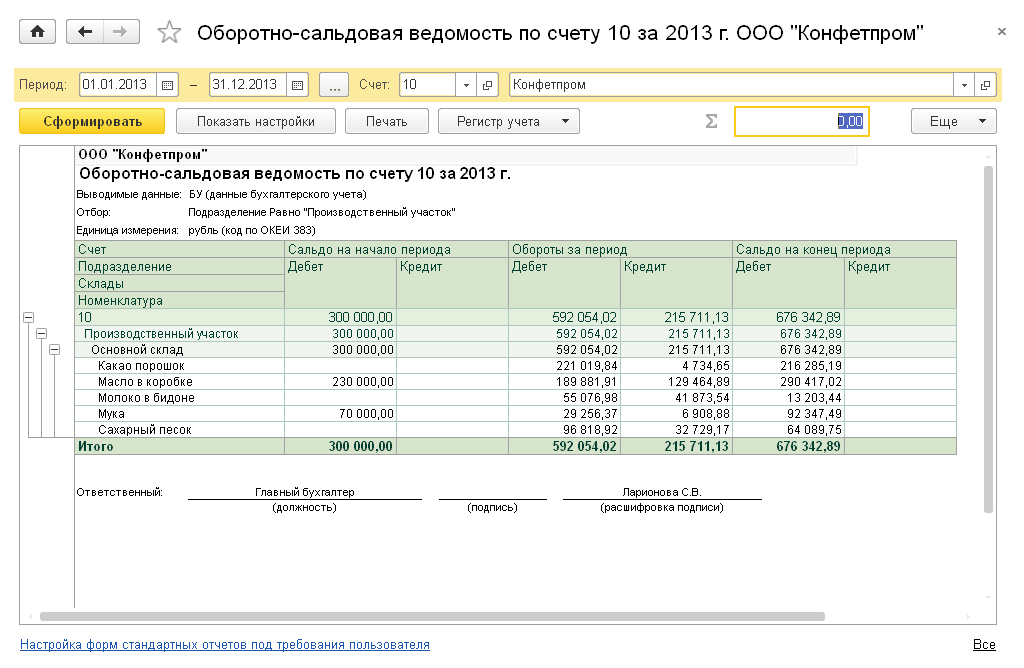Click the period selection ellipsis button
Image resolution: width=1024 pixels, height=668 pixels.
(334, 85)
